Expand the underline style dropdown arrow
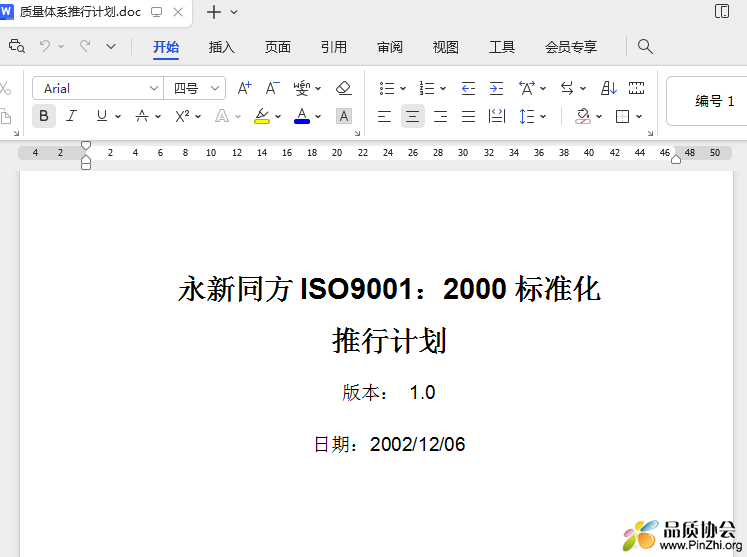This screenshot has width=747, height=557. pos(118,117)
